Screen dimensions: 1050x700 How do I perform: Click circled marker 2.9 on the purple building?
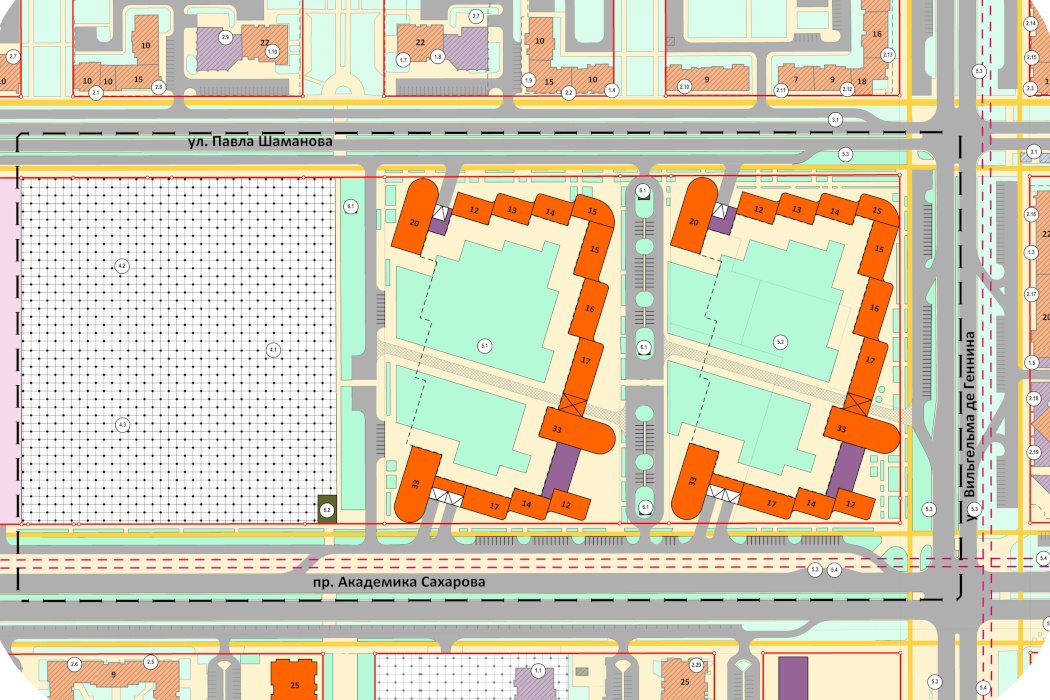[x=226, y=38]
